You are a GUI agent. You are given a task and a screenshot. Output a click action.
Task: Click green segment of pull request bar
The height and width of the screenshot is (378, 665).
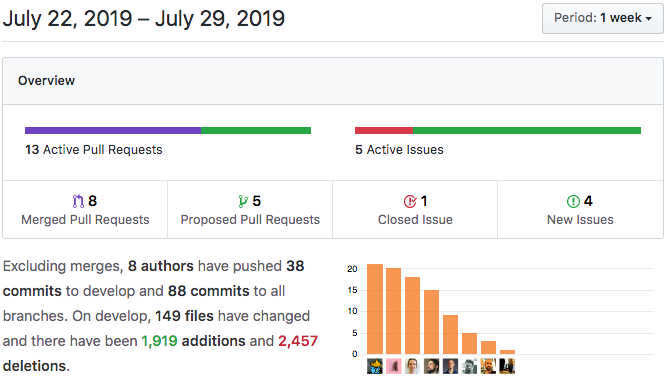[x=256, y=131]
